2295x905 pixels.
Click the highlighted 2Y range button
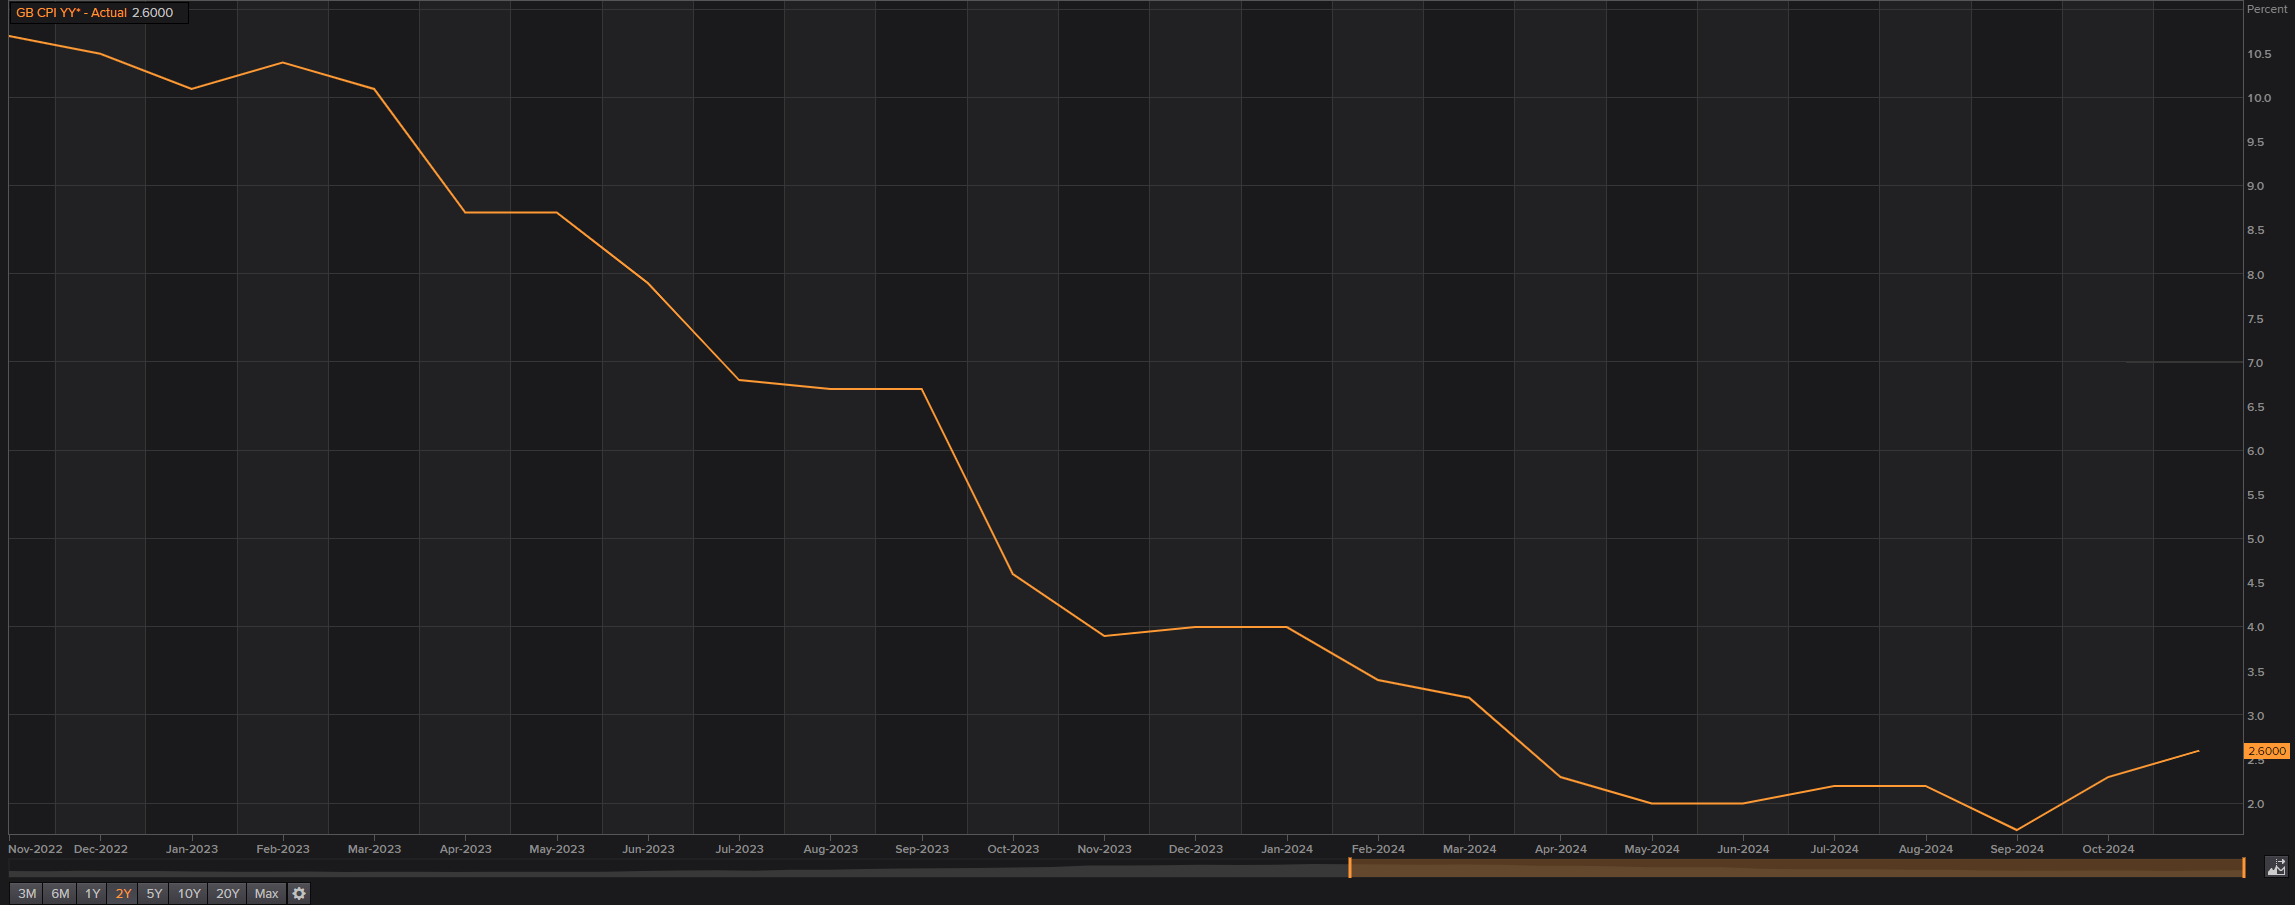123,893
